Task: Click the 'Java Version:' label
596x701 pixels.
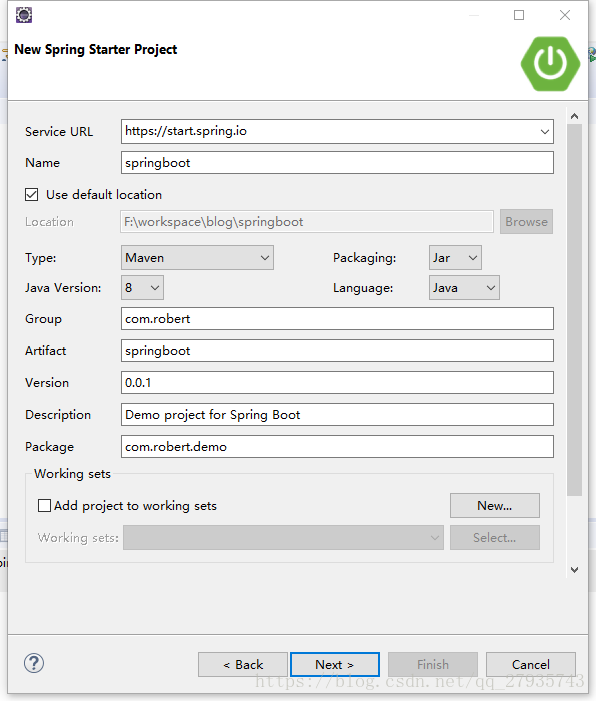Action: click(x=63, y=287)
